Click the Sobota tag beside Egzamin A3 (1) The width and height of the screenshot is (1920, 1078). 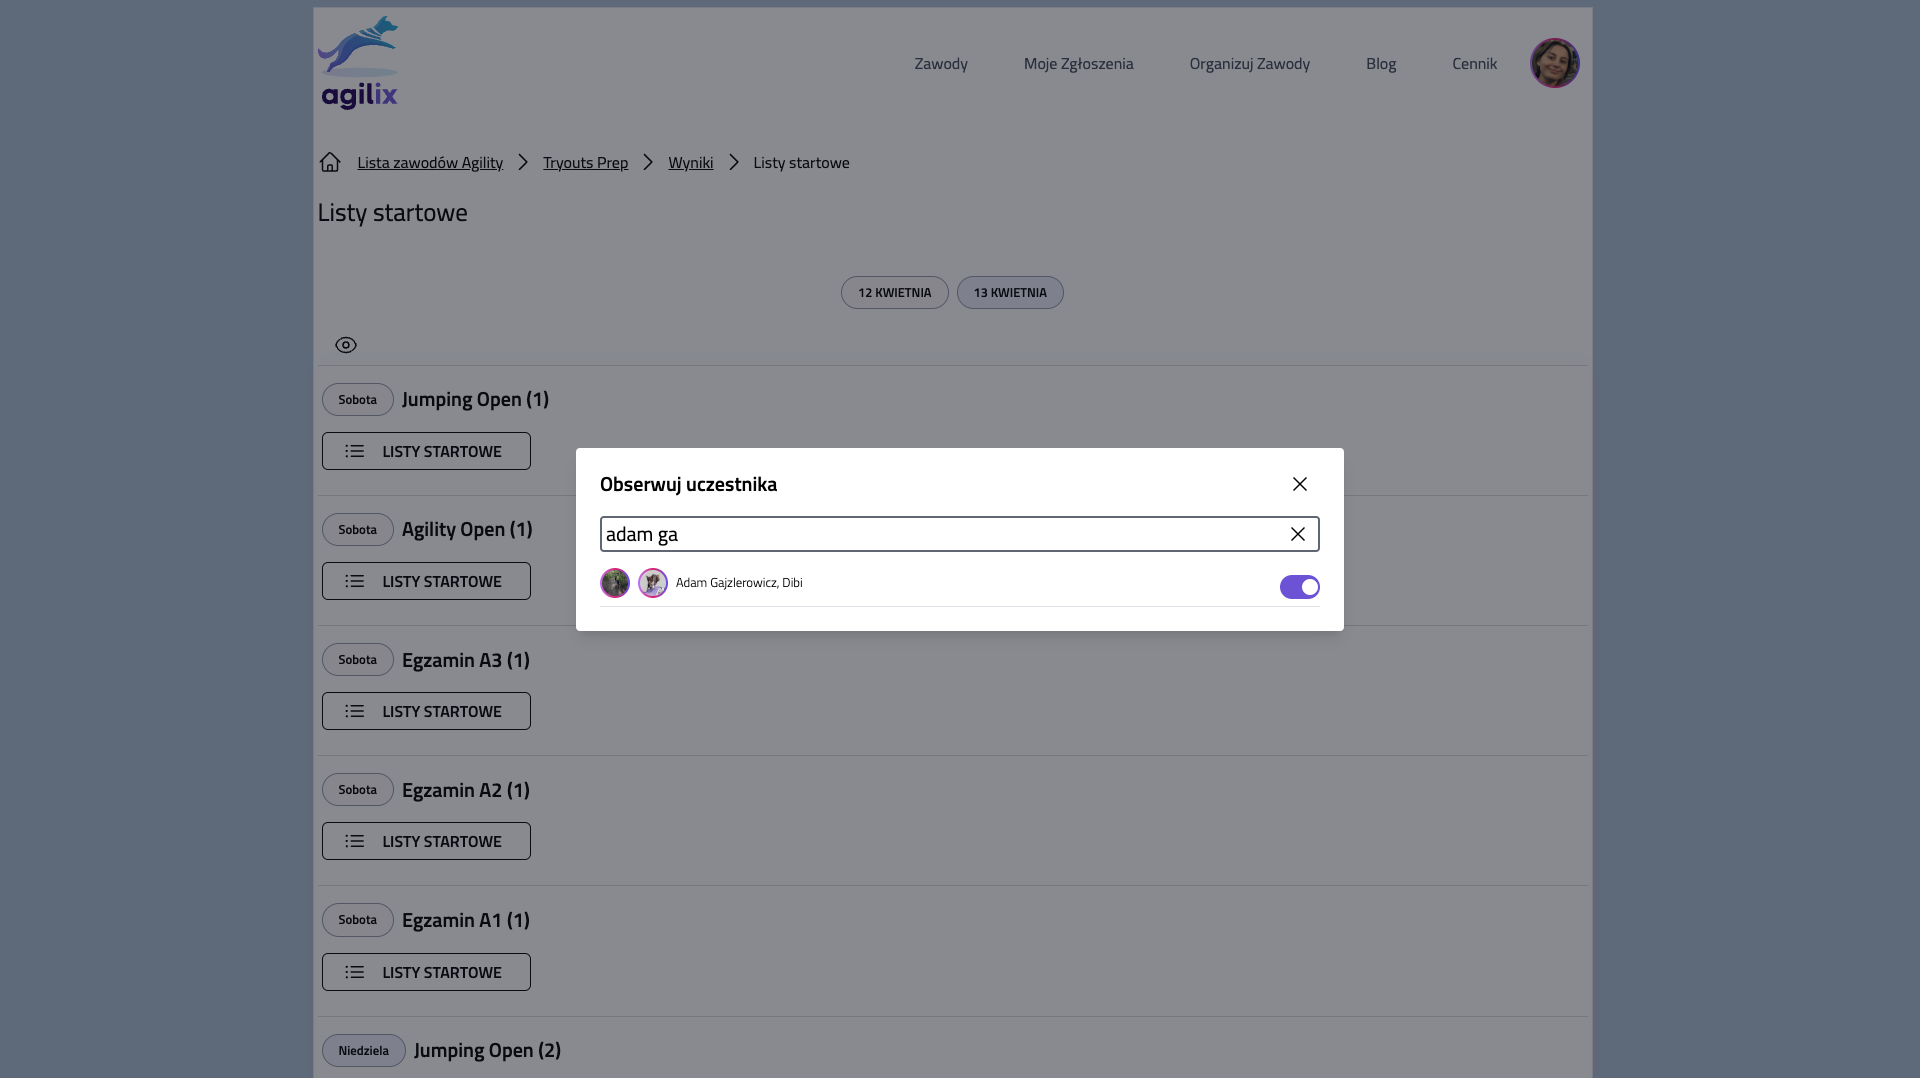click(358, 660)
